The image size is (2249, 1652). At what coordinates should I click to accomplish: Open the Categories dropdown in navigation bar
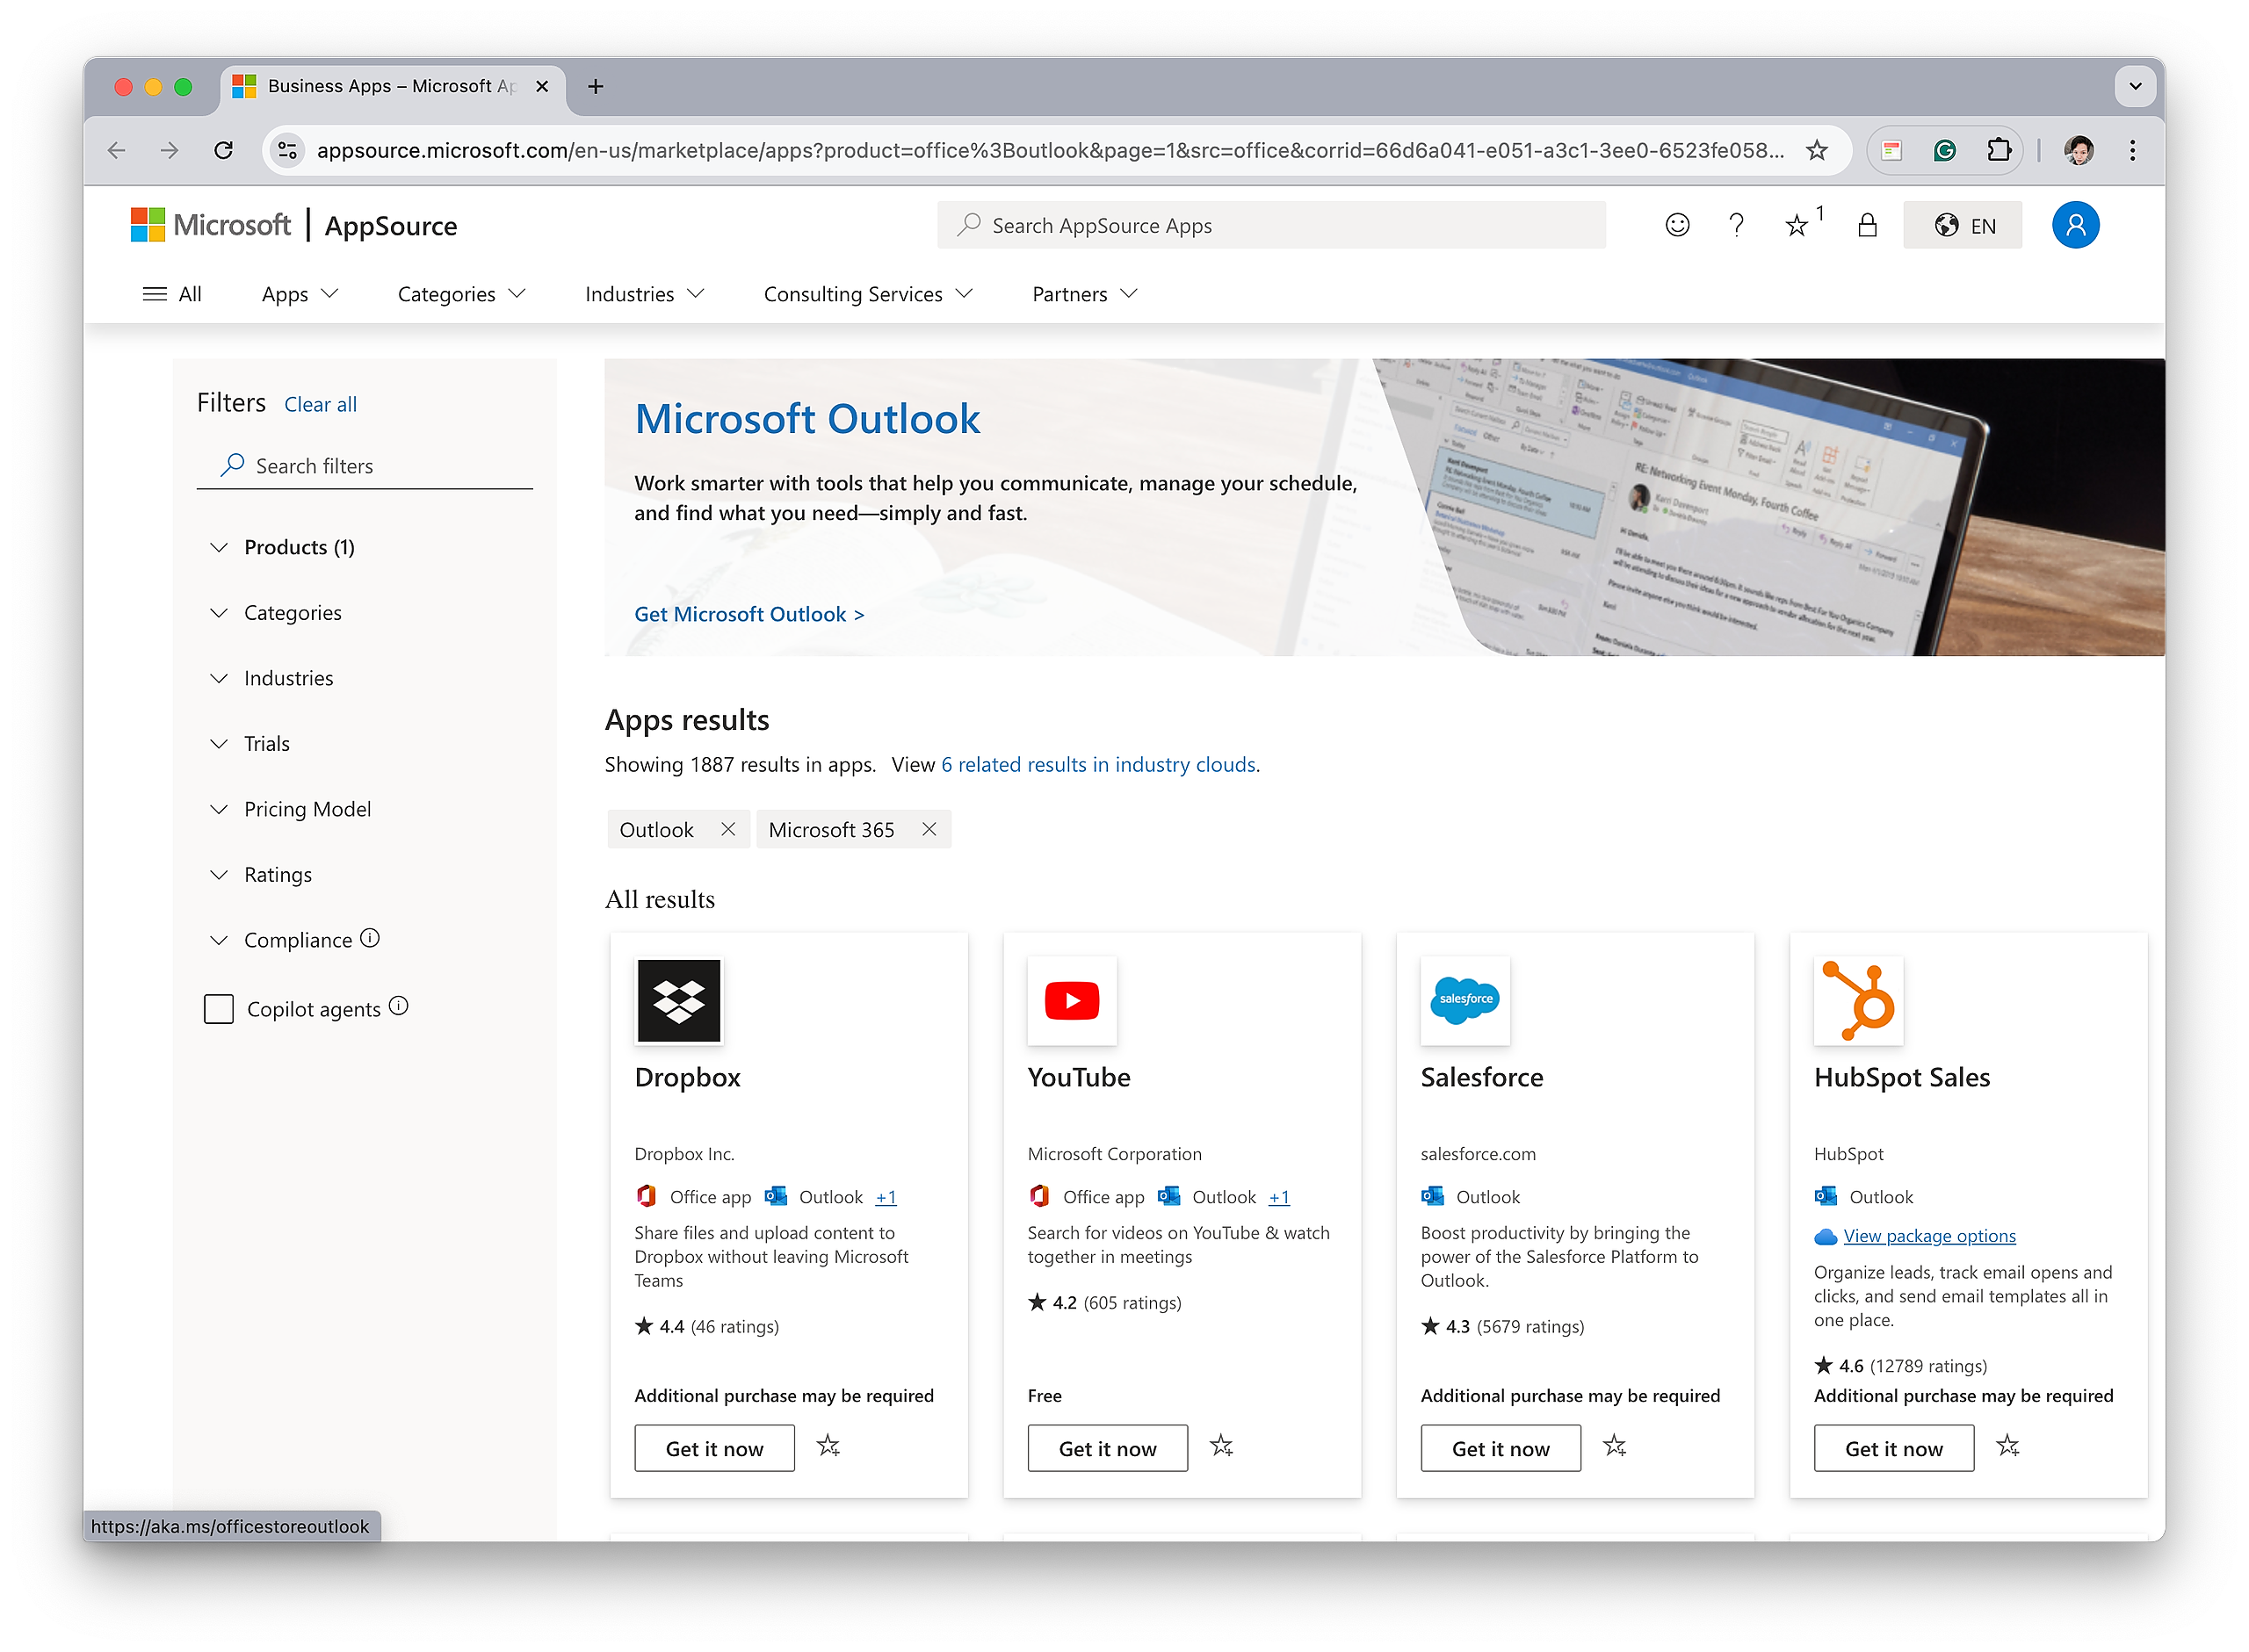[x=461, y=294]
